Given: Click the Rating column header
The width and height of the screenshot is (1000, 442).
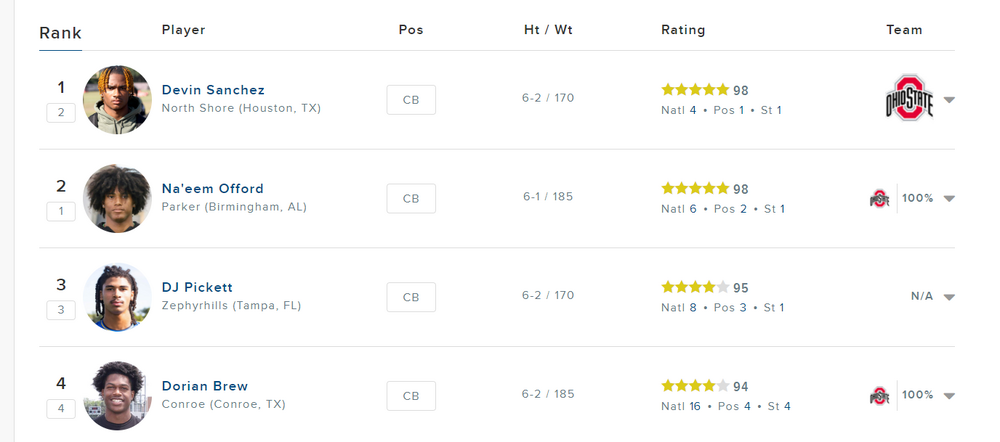Looking at the screenshot, I should click(683, 30).
